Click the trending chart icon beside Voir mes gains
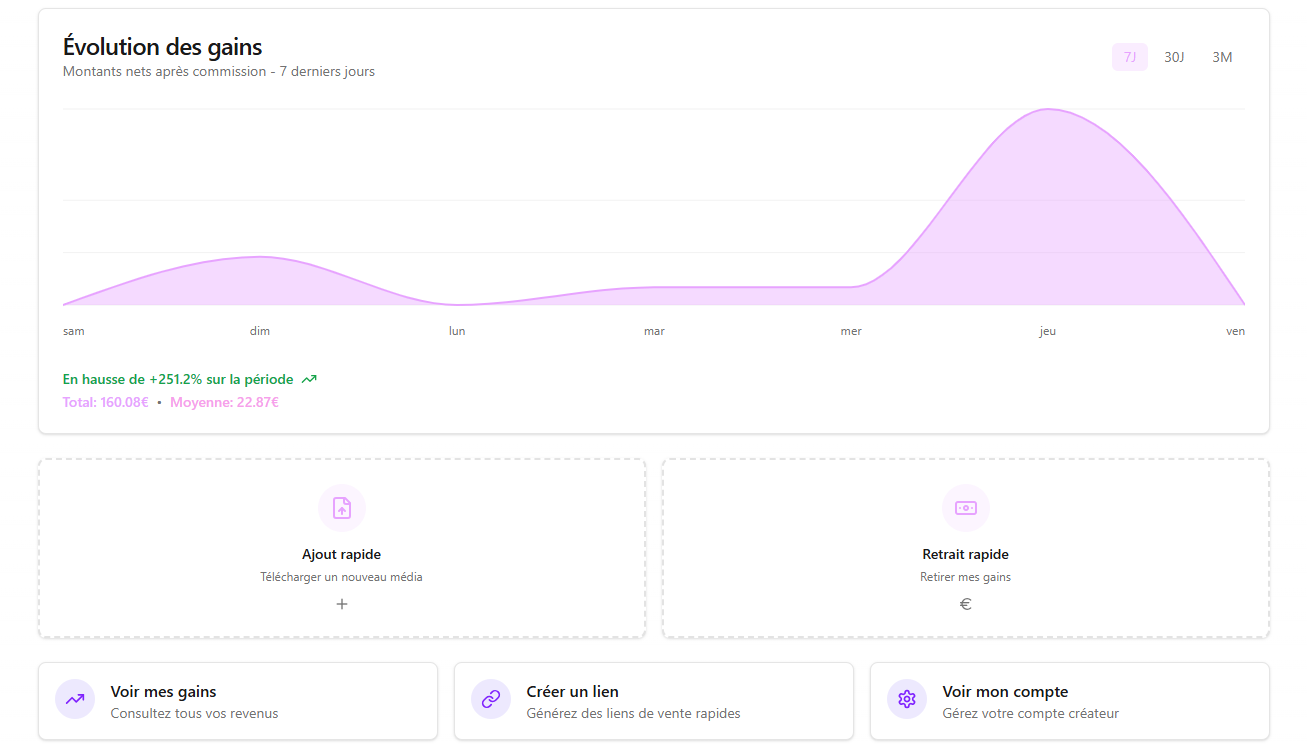Image resolution: width=1307 pixels, height=753 pixels. tap(75, 700)
